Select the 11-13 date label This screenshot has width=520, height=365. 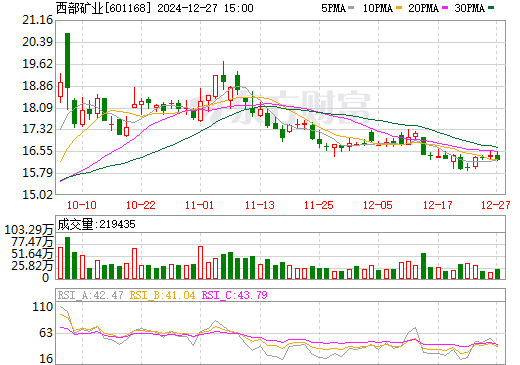[x=260, y=205]
